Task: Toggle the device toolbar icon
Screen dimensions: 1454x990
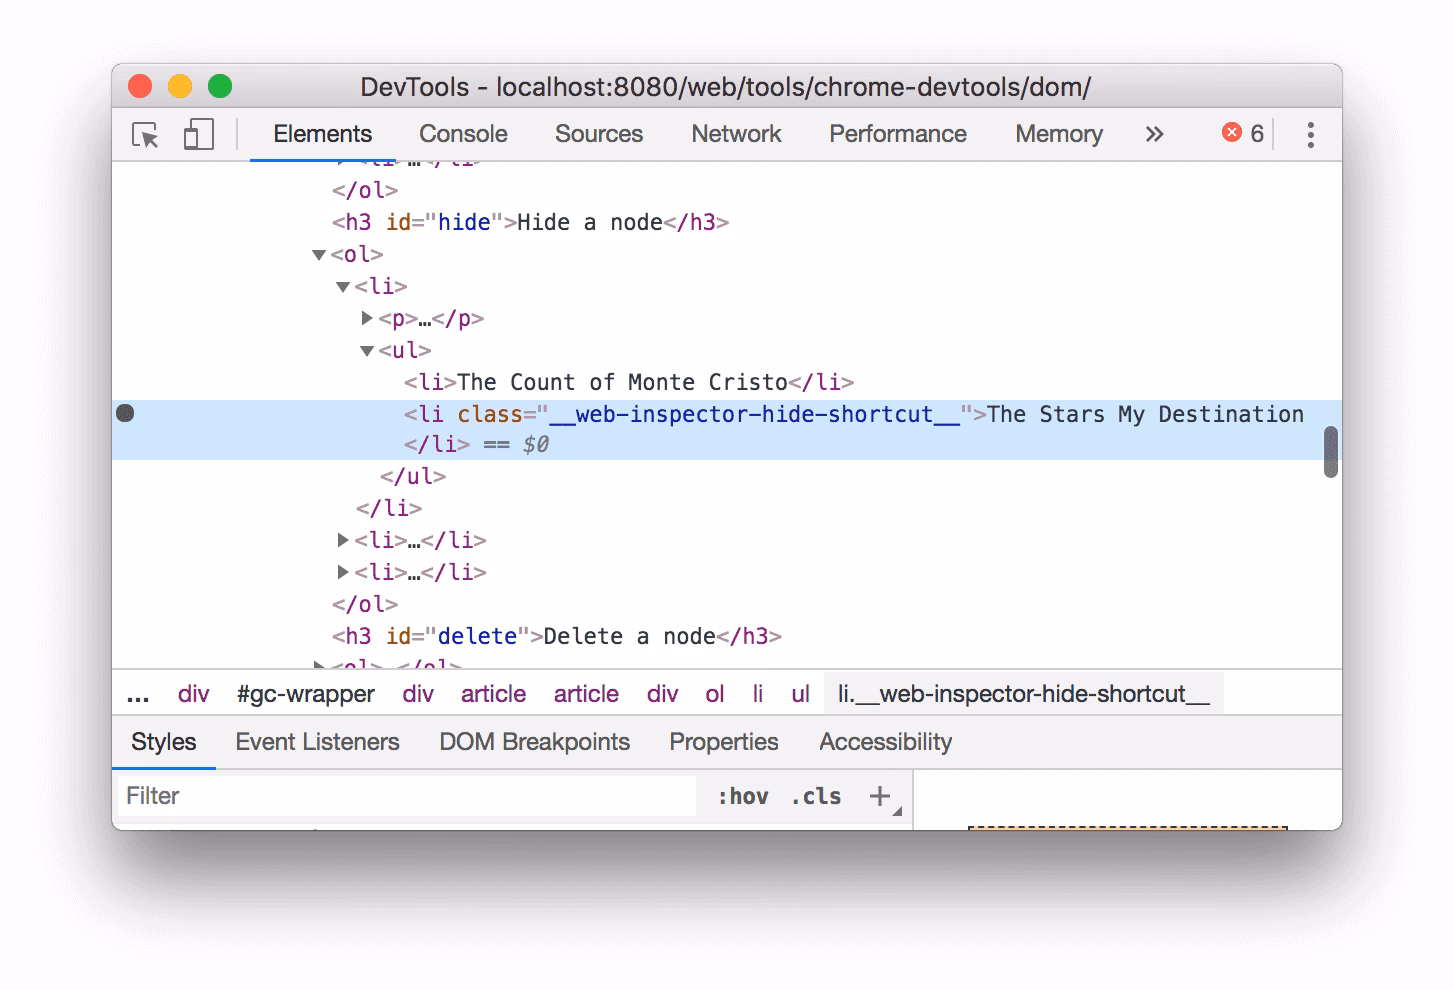Action: click(199, 135)
